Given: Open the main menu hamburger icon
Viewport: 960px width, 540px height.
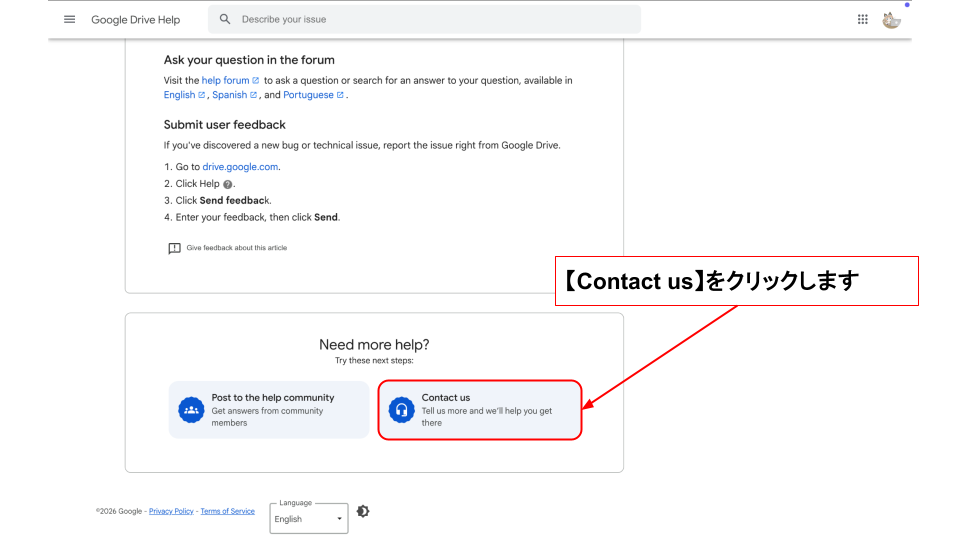Looking at the screenshot, I should [x=69, y=19].
